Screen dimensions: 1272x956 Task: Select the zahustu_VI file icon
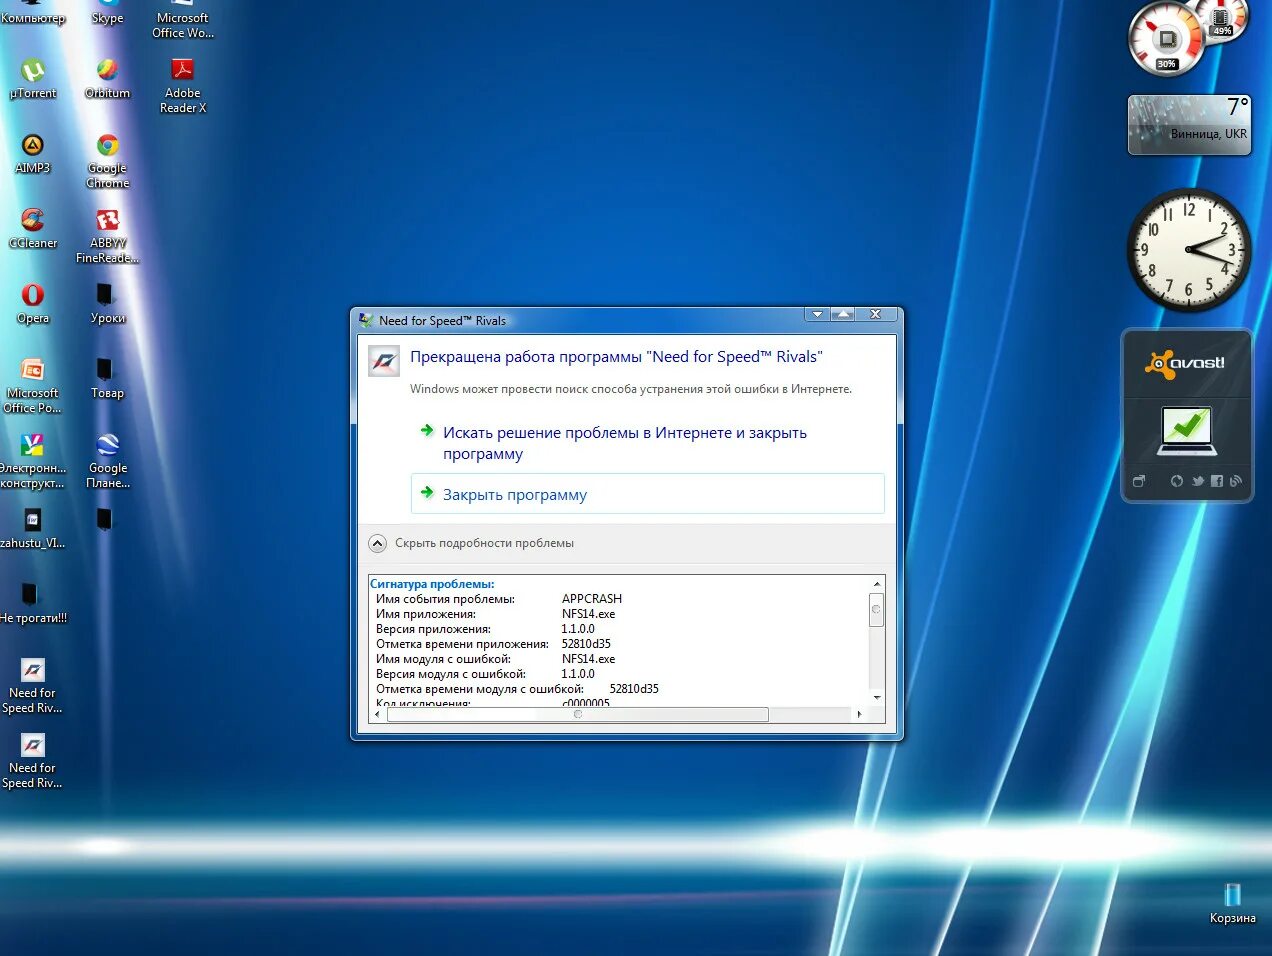pyautogui.click(x=33, y=528)
